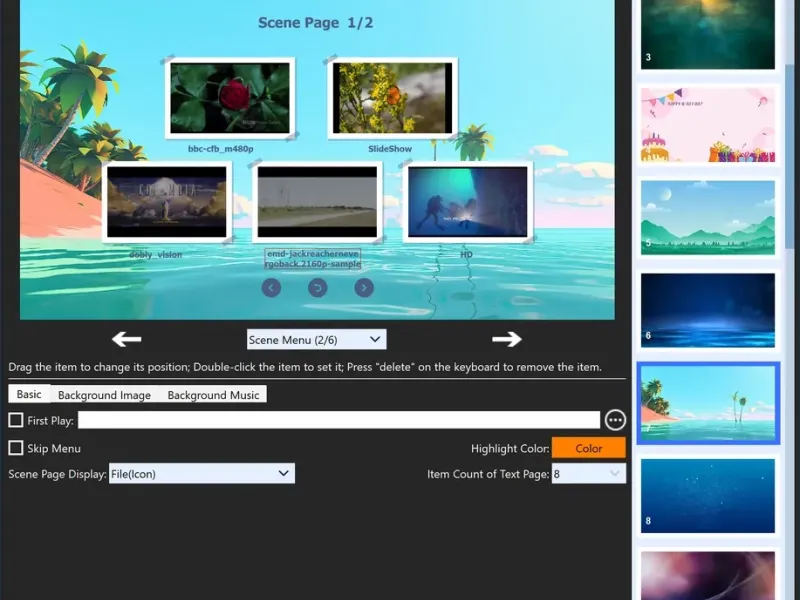Click the previous page circle button in preview
Screen dimensions: 800x600
(x=271, y=288)
